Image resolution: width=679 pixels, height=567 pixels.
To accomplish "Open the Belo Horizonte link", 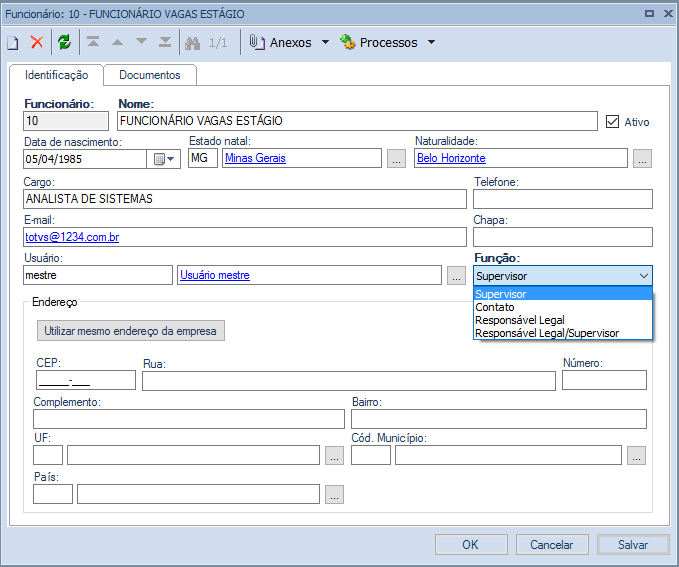I will coord(451,158).
